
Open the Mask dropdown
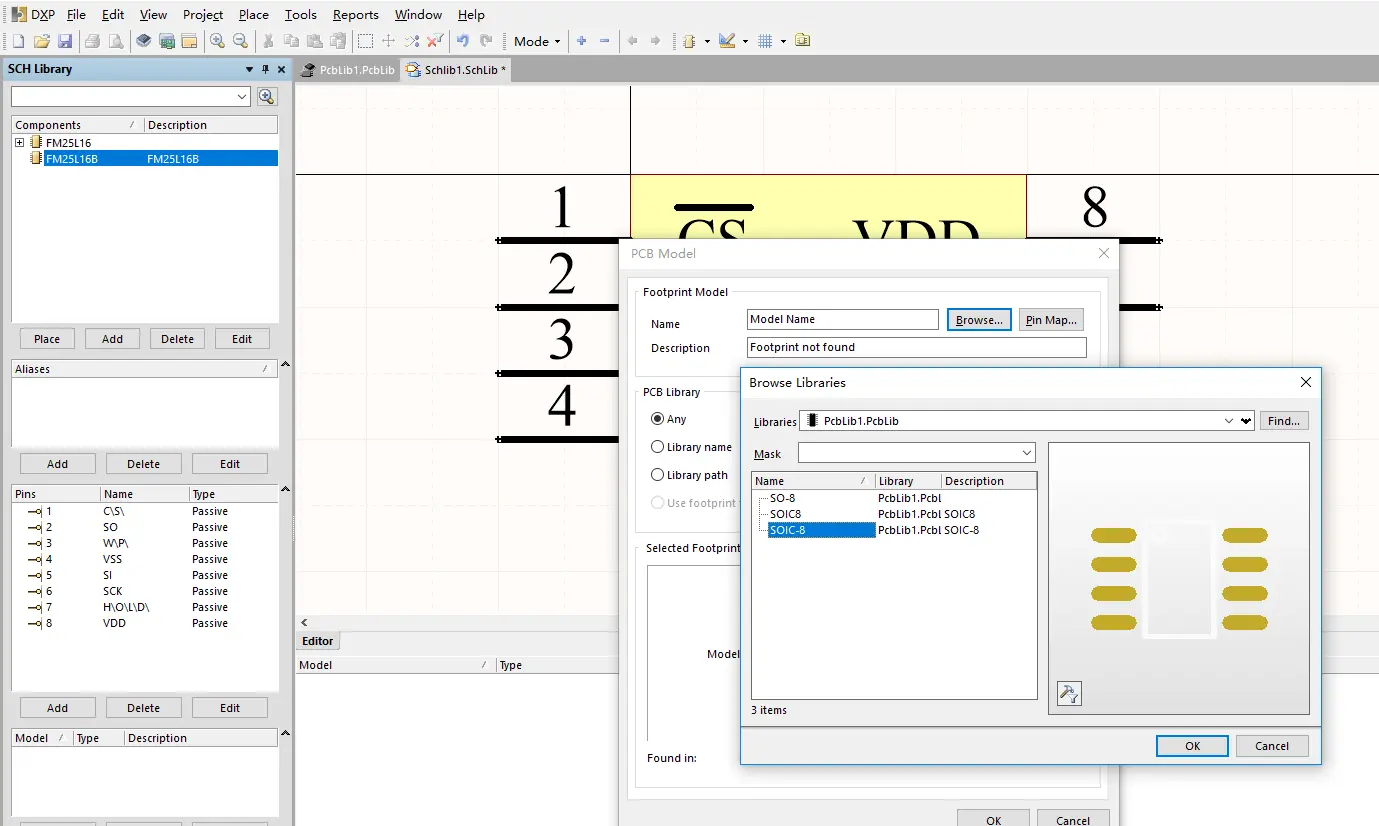point(1027,454)
